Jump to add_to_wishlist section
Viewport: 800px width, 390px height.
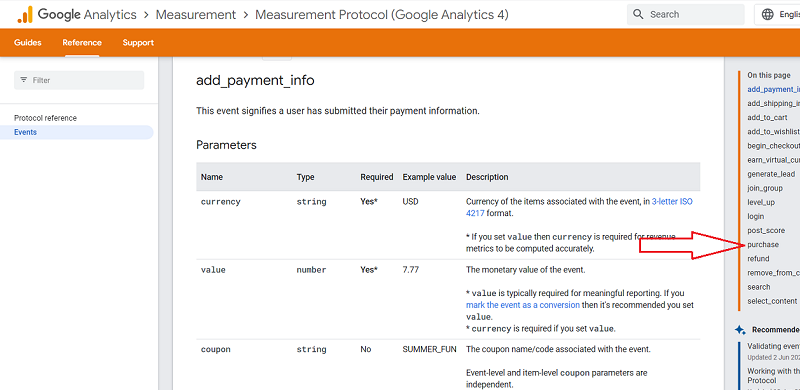point(773,132)
